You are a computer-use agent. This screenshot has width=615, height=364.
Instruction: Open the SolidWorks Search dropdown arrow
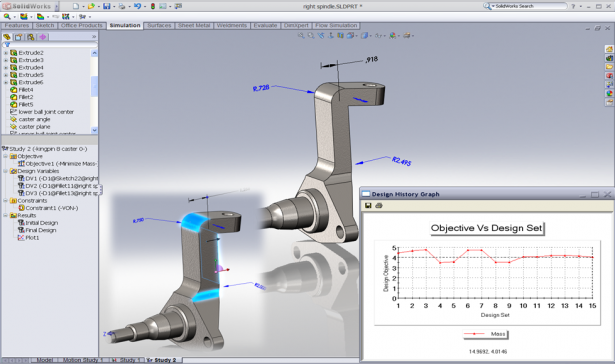(493, 6)
